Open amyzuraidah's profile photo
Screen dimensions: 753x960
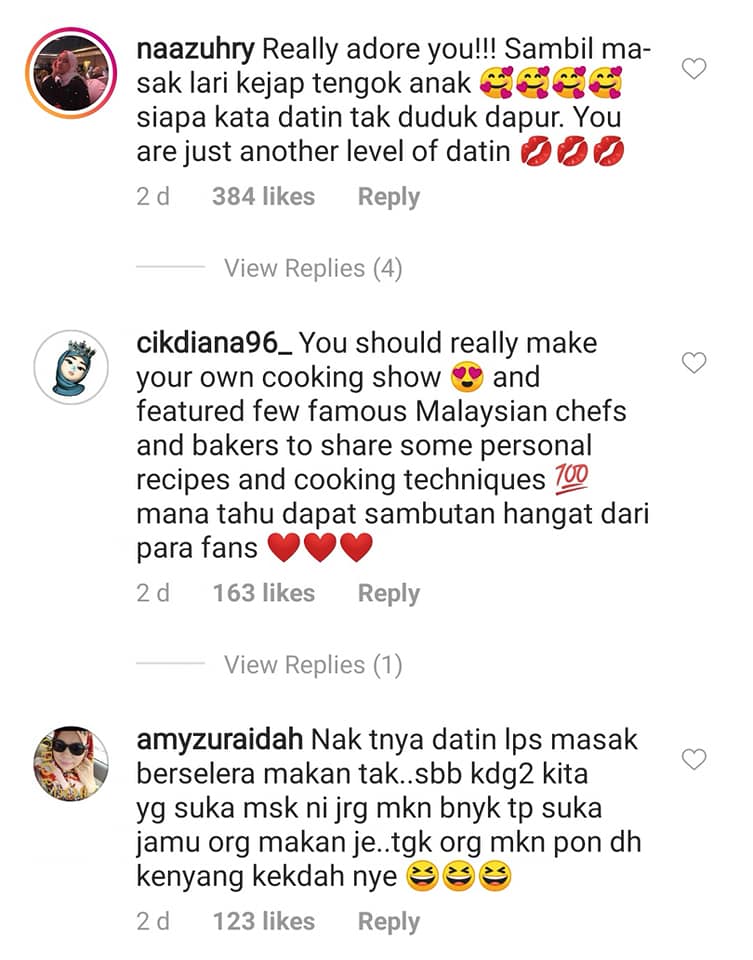[71, 763]
